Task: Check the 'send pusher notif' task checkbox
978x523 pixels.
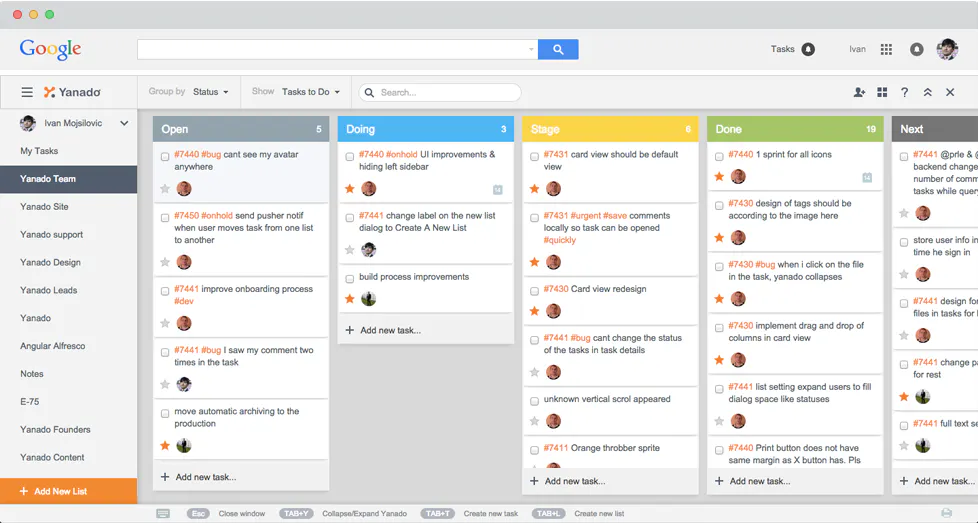Action: click(165, 218)
